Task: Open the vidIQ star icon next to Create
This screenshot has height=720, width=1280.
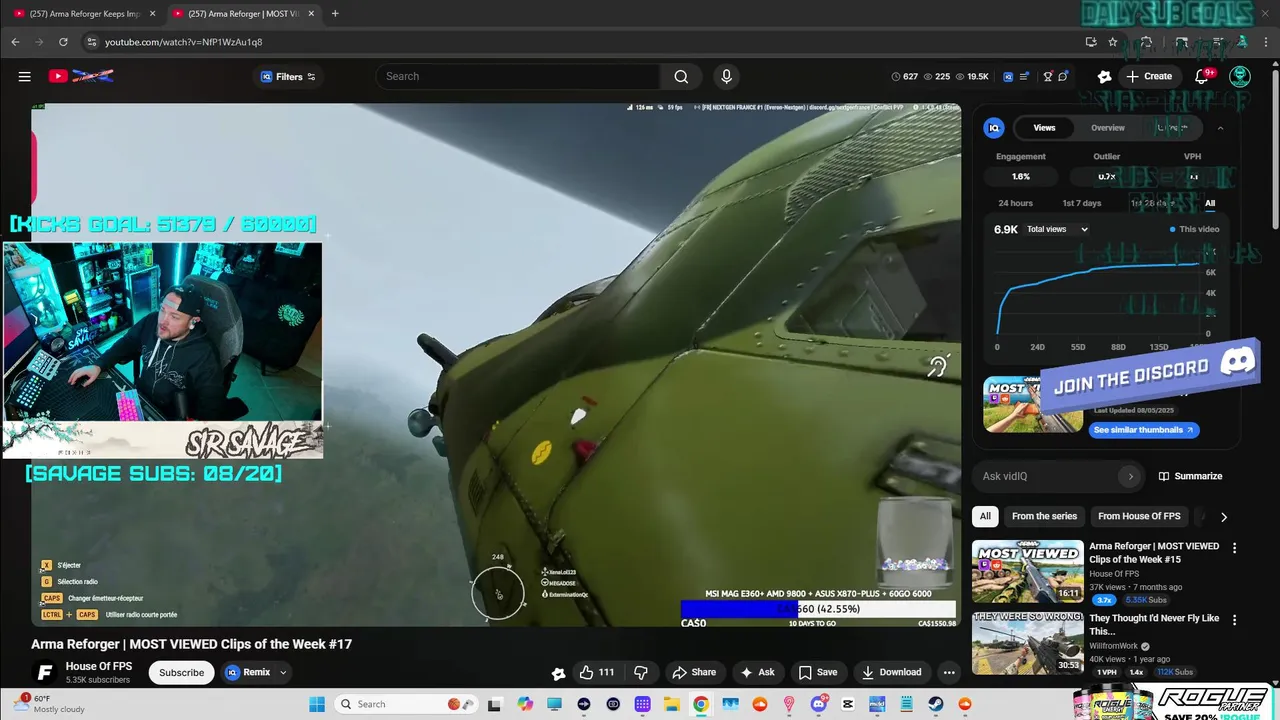Action: point(1104,76)
